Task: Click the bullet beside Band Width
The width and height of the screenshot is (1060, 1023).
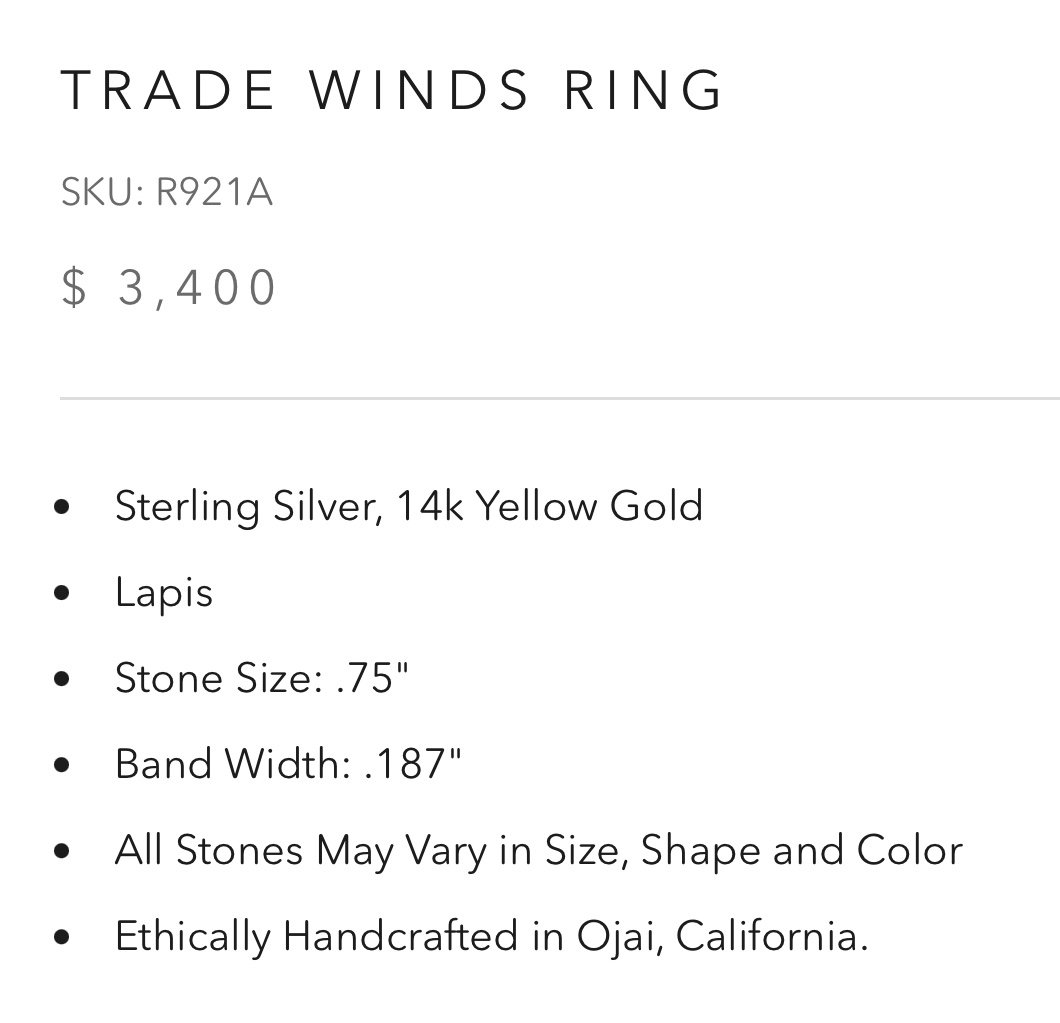Action: click(62, 765)
